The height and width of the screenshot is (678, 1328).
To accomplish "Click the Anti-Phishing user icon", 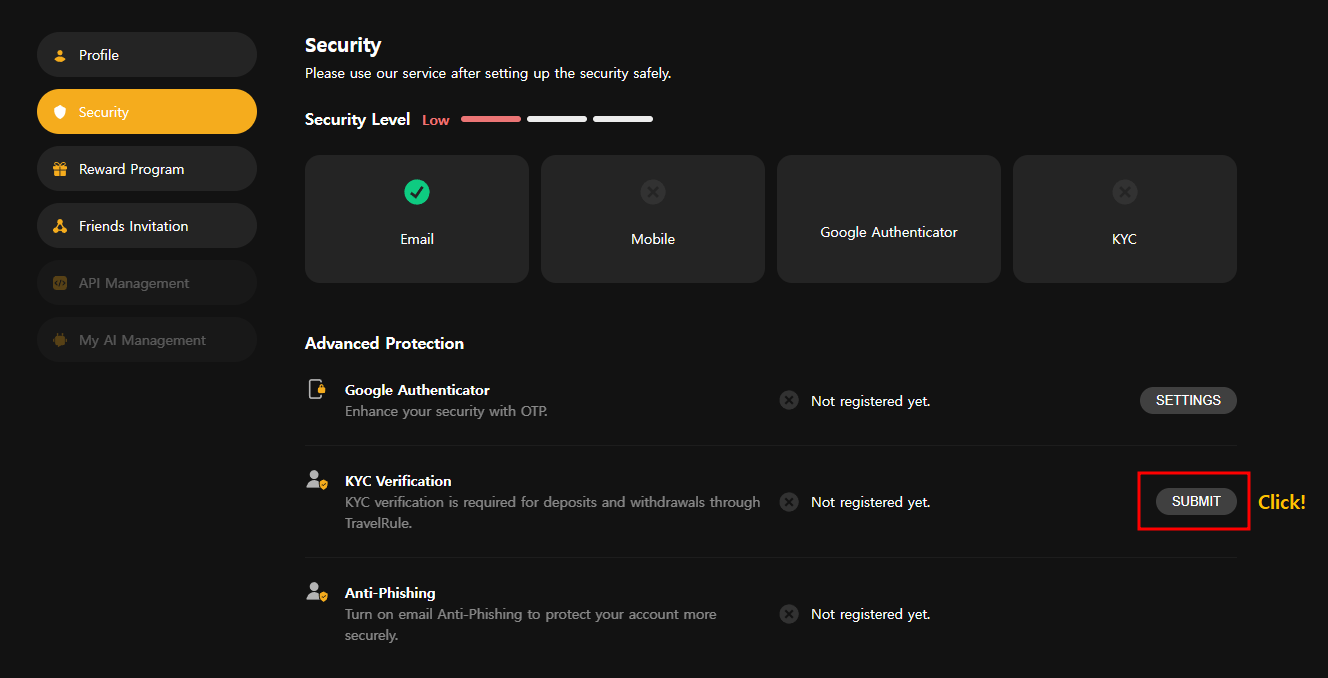I will point(317,591).
